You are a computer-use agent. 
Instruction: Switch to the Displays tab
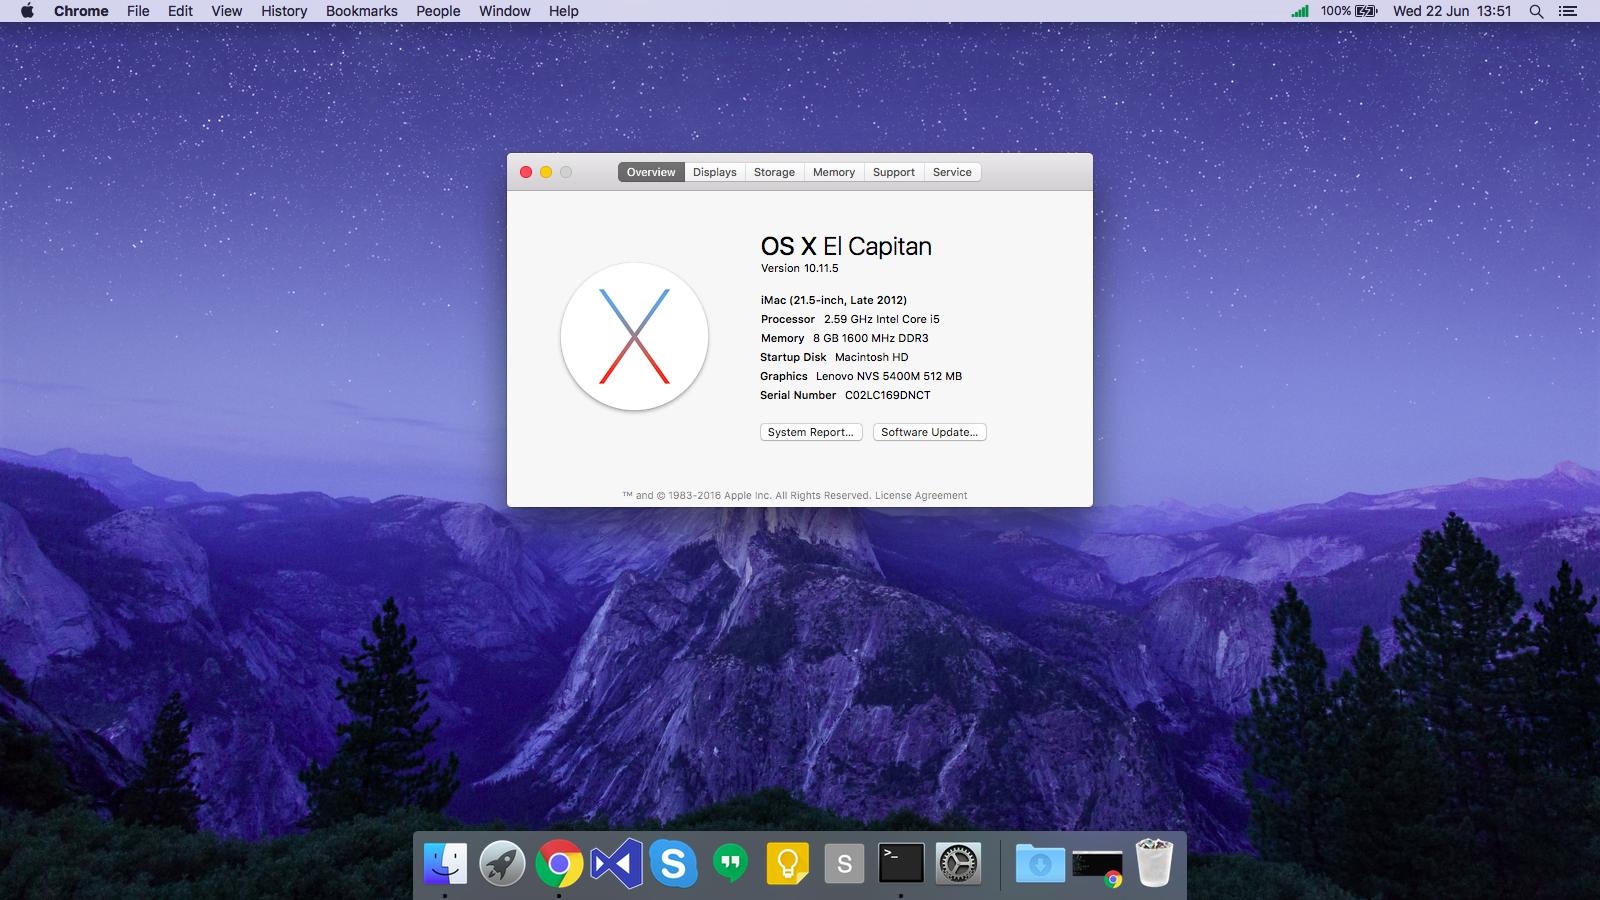pyautogui.click(x=715, y=172)
